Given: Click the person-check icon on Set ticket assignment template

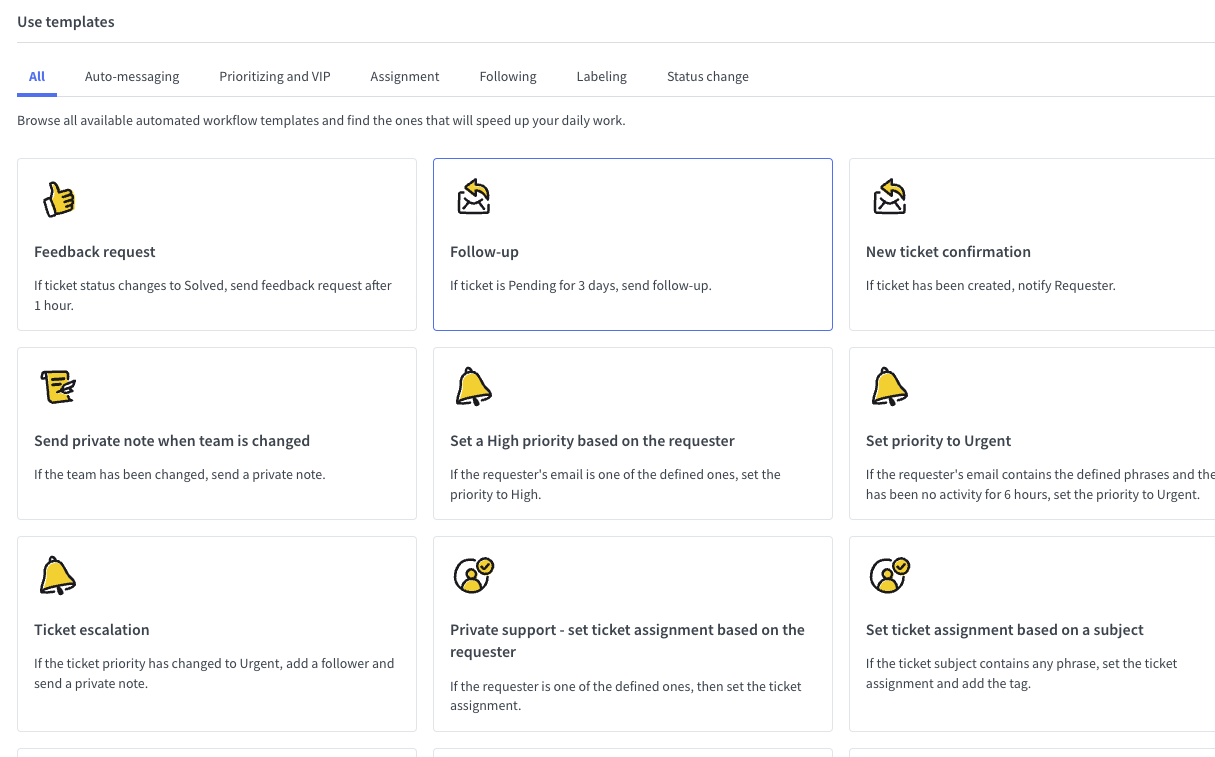Looking at the screenshot, I should pyautogui.click(x=889, y=575).
